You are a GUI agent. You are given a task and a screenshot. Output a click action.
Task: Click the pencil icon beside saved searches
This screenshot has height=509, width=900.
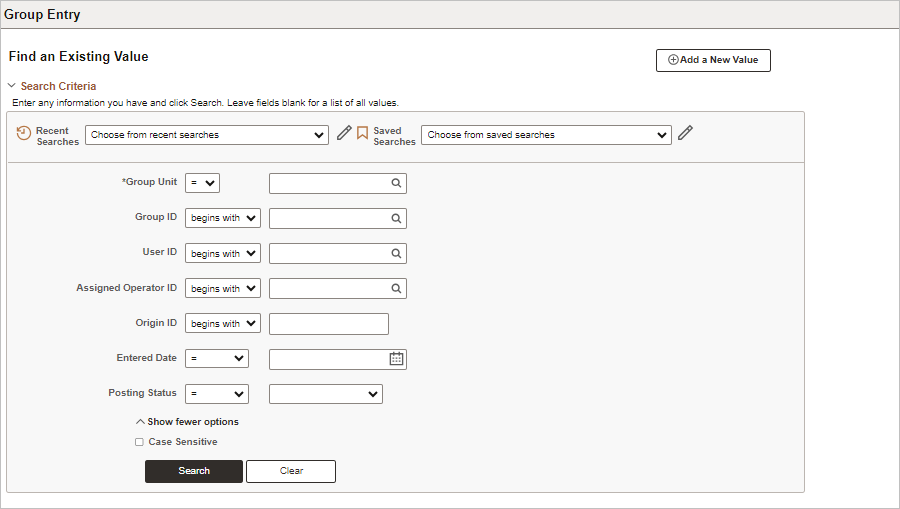pos(685,133)
